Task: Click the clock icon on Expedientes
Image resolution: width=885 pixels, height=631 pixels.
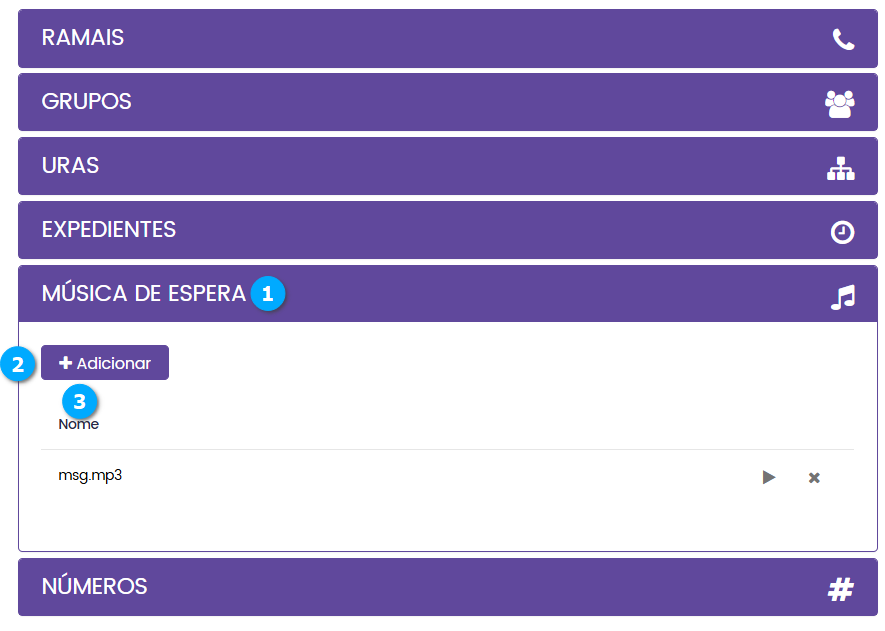Action: tap(842, 232)
